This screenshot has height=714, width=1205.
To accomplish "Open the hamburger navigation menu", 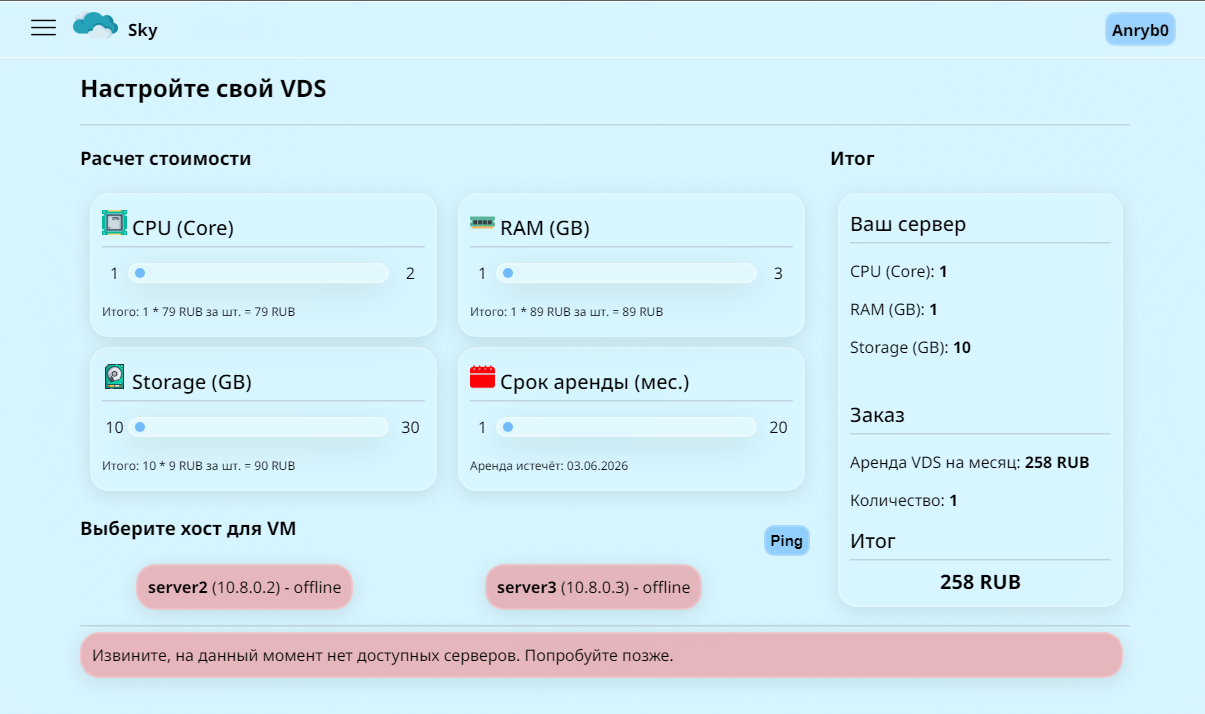I will pos(43,28).
